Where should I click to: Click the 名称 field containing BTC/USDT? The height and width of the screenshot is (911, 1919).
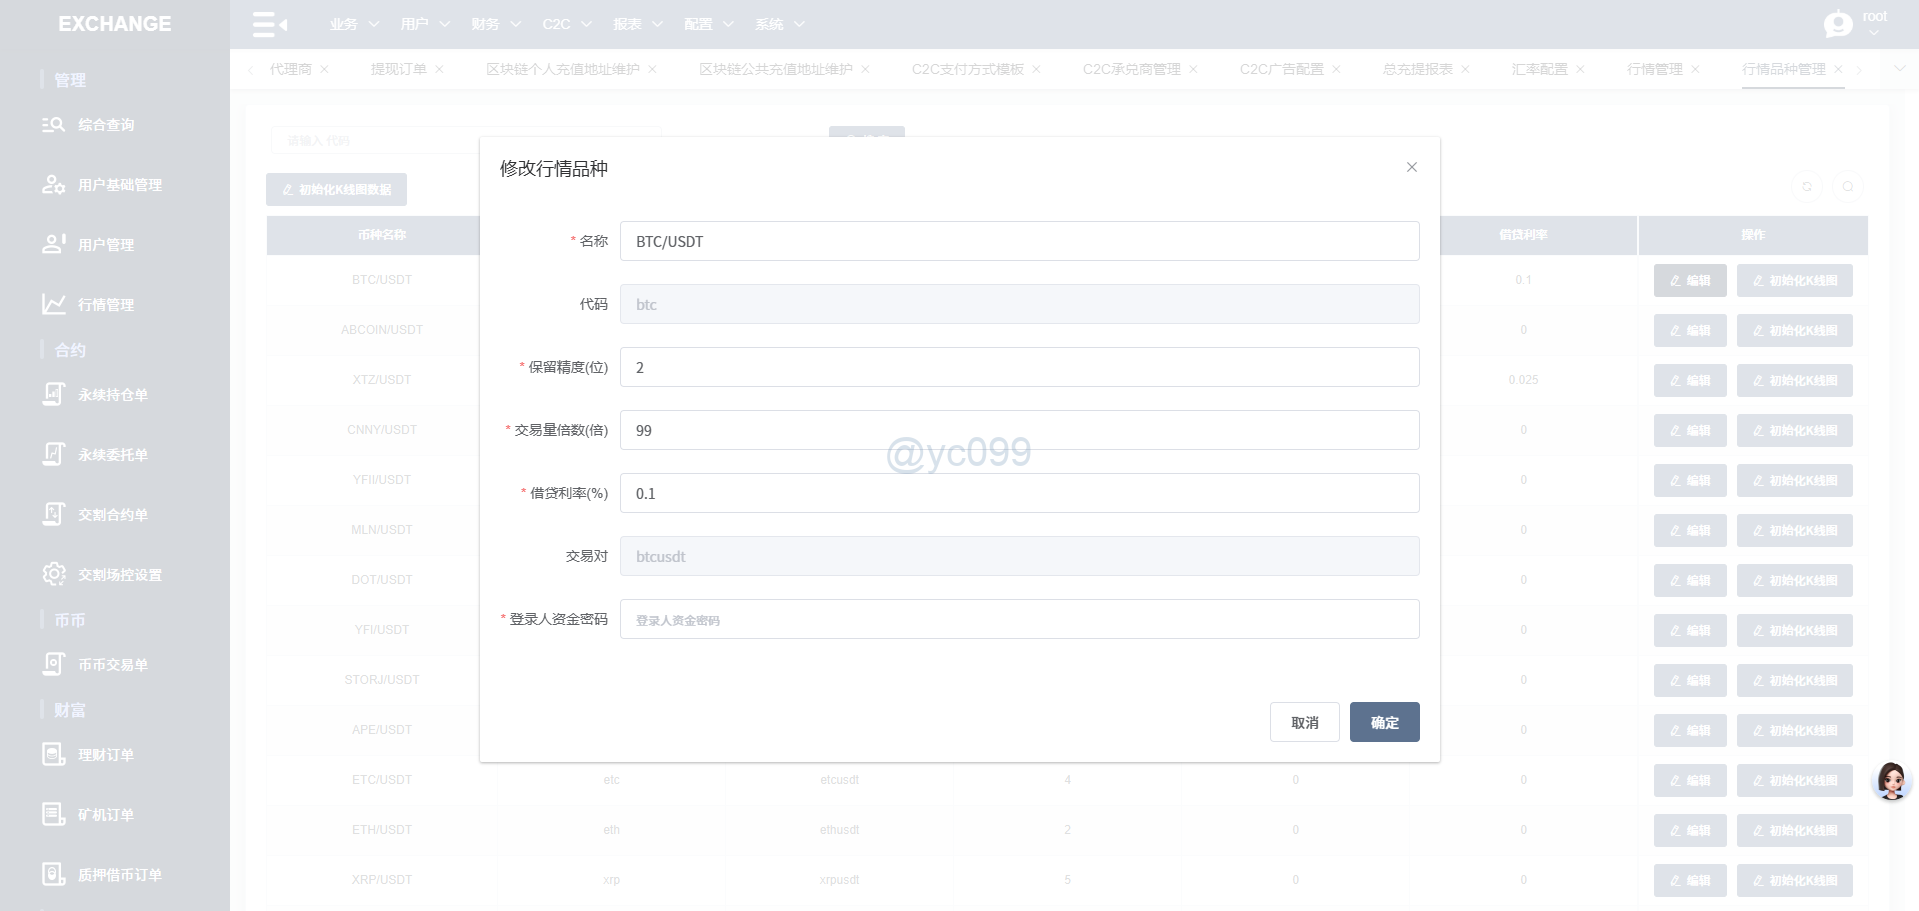point(1019,242)
